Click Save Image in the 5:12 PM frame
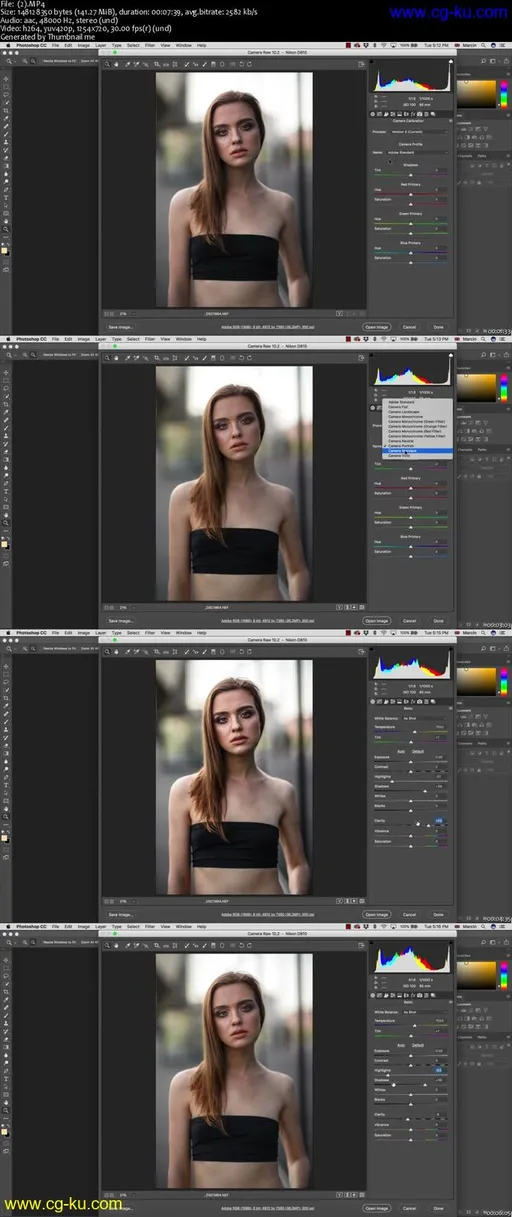Screen dimensions: 512x1217 (x=120, y=327)
